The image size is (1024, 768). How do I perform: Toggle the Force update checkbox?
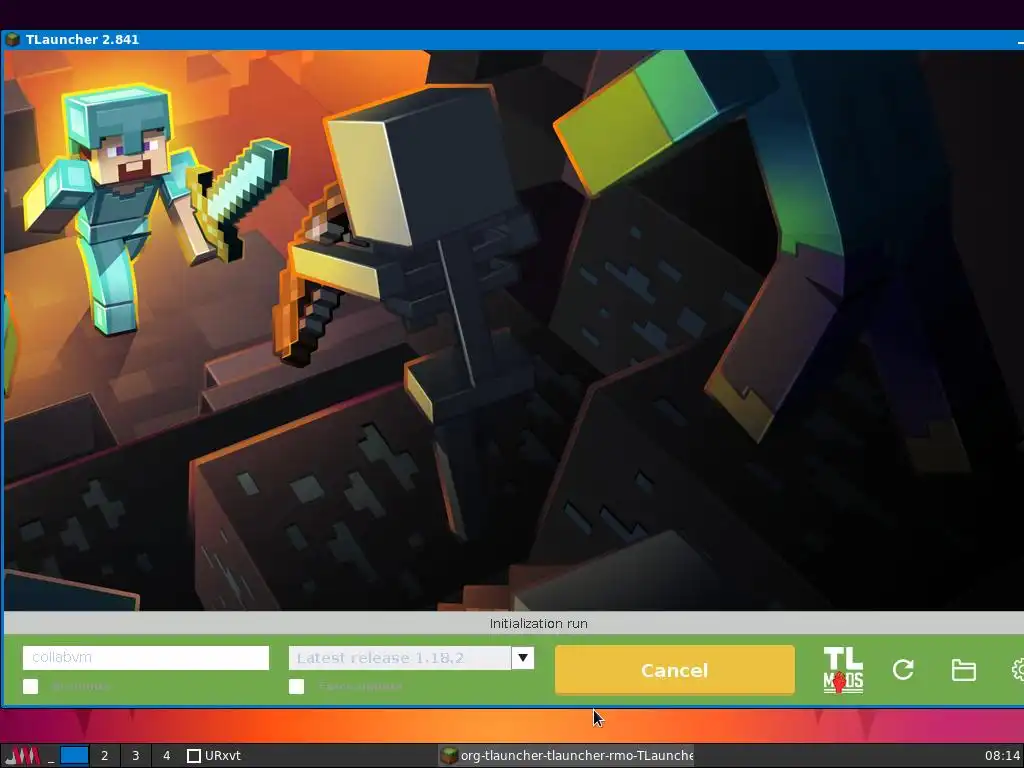click(x=296, y=686)
